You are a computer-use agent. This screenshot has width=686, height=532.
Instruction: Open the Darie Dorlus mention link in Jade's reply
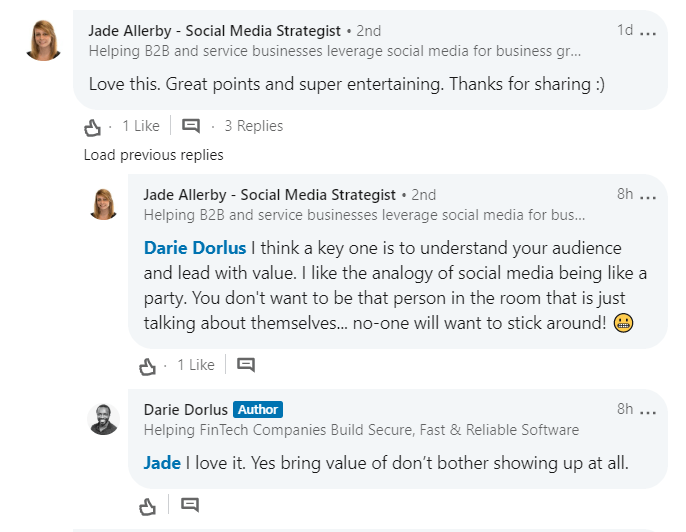pyautogui.click(x=195, y=248)
